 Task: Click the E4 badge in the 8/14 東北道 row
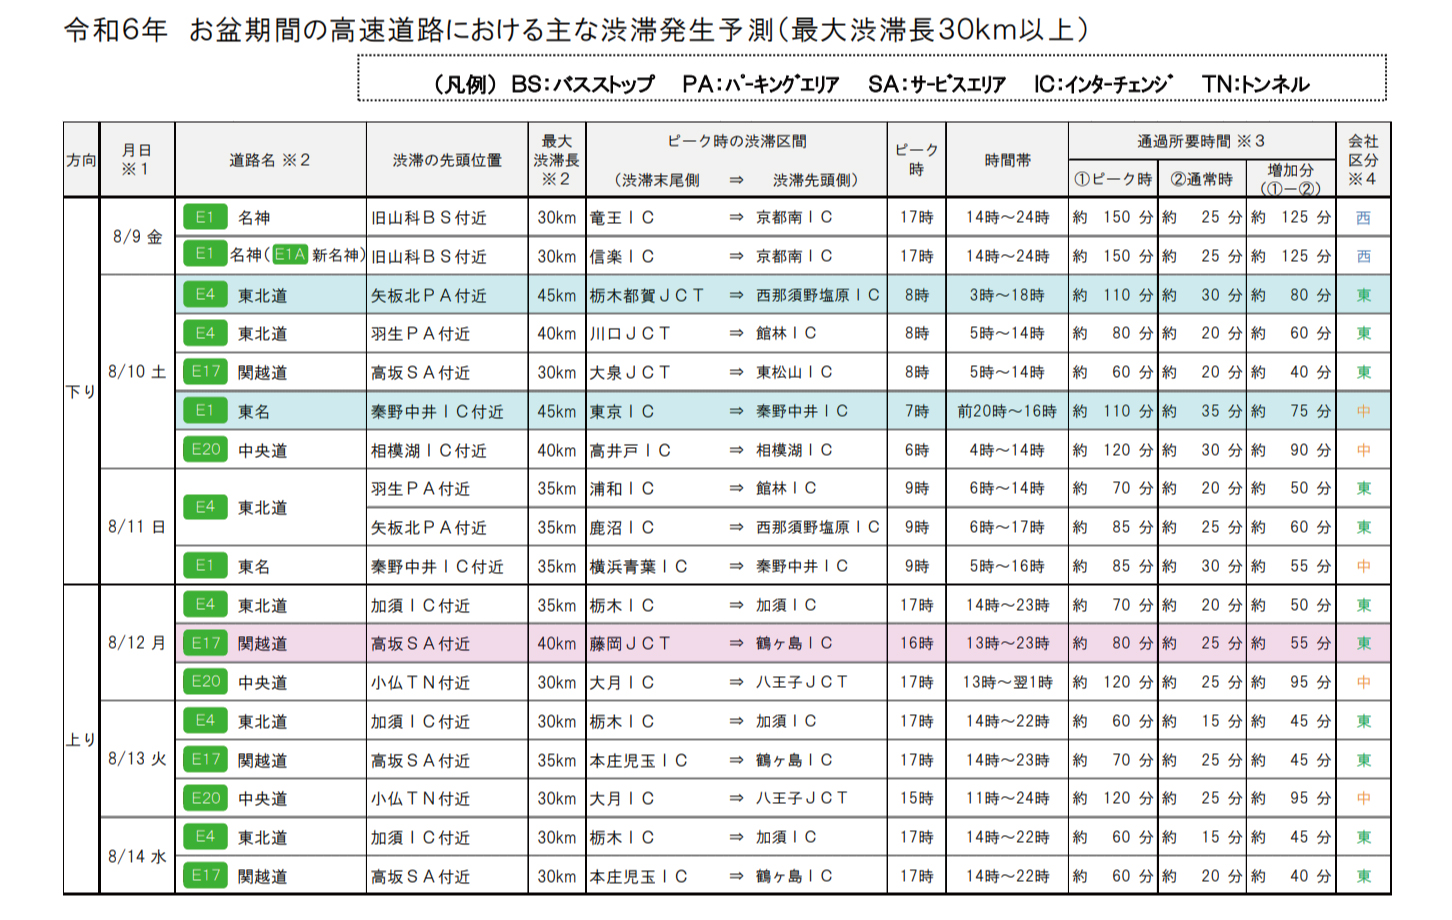(x=205, y=836)
